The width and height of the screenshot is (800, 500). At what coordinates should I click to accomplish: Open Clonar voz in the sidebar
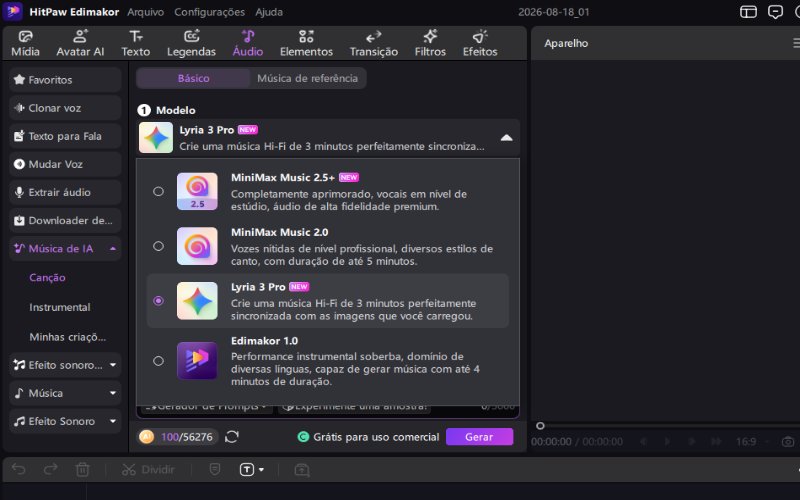[65, 108]
